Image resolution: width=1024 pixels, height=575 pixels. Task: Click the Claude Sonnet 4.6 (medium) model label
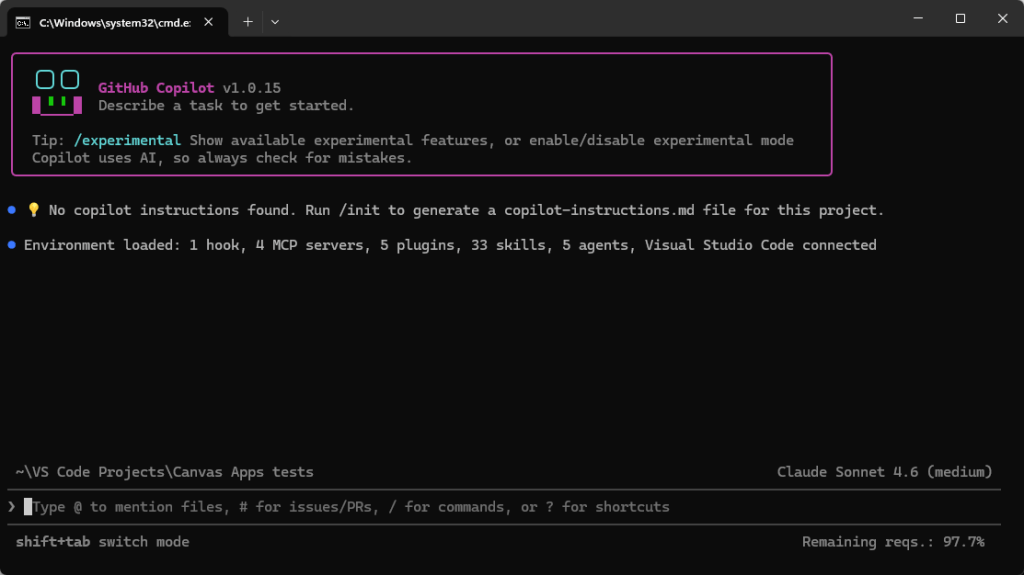click(x=884, y=471)
